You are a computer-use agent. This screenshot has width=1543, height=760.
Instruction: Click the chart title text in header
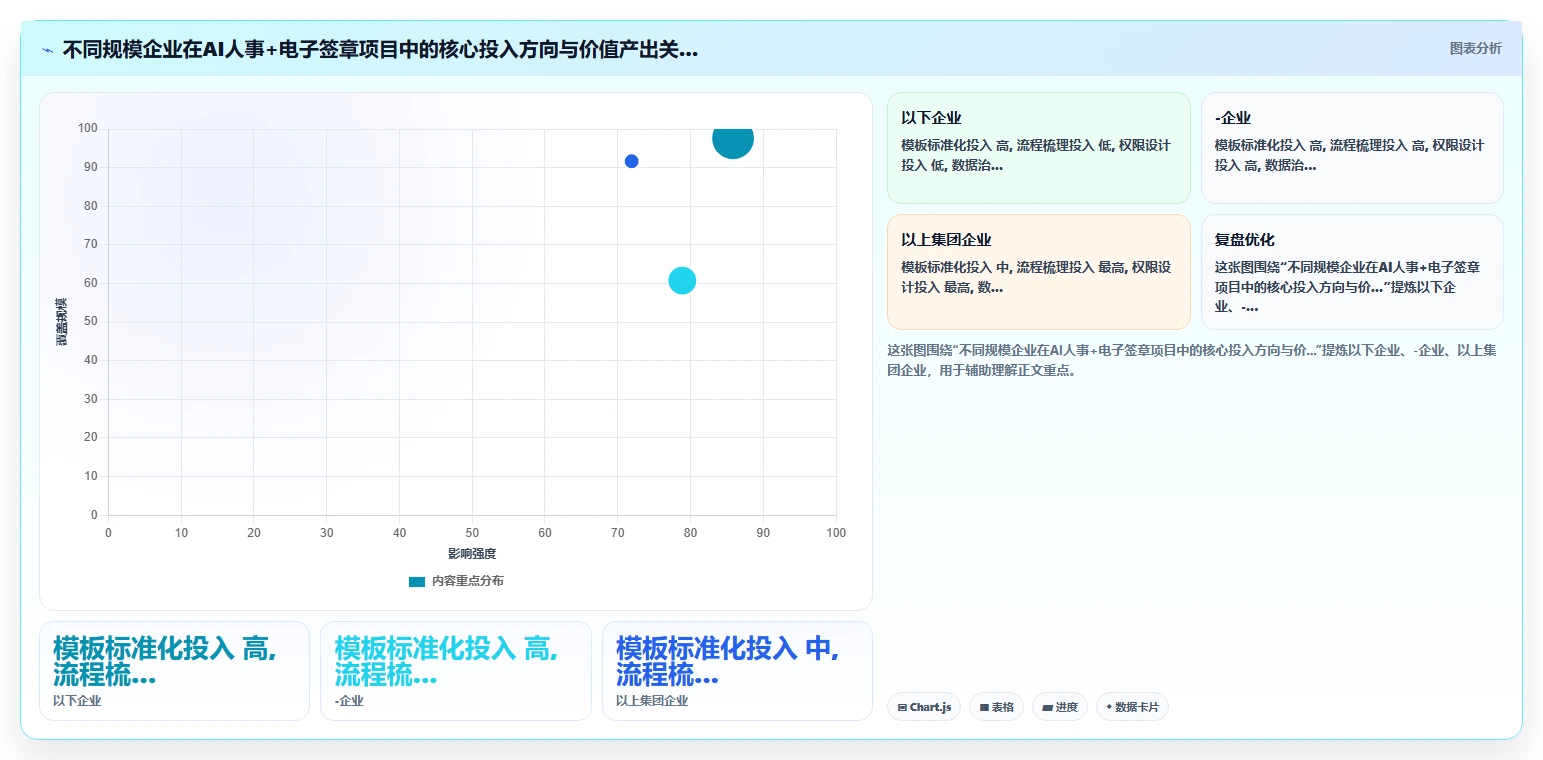click(380, 50)
